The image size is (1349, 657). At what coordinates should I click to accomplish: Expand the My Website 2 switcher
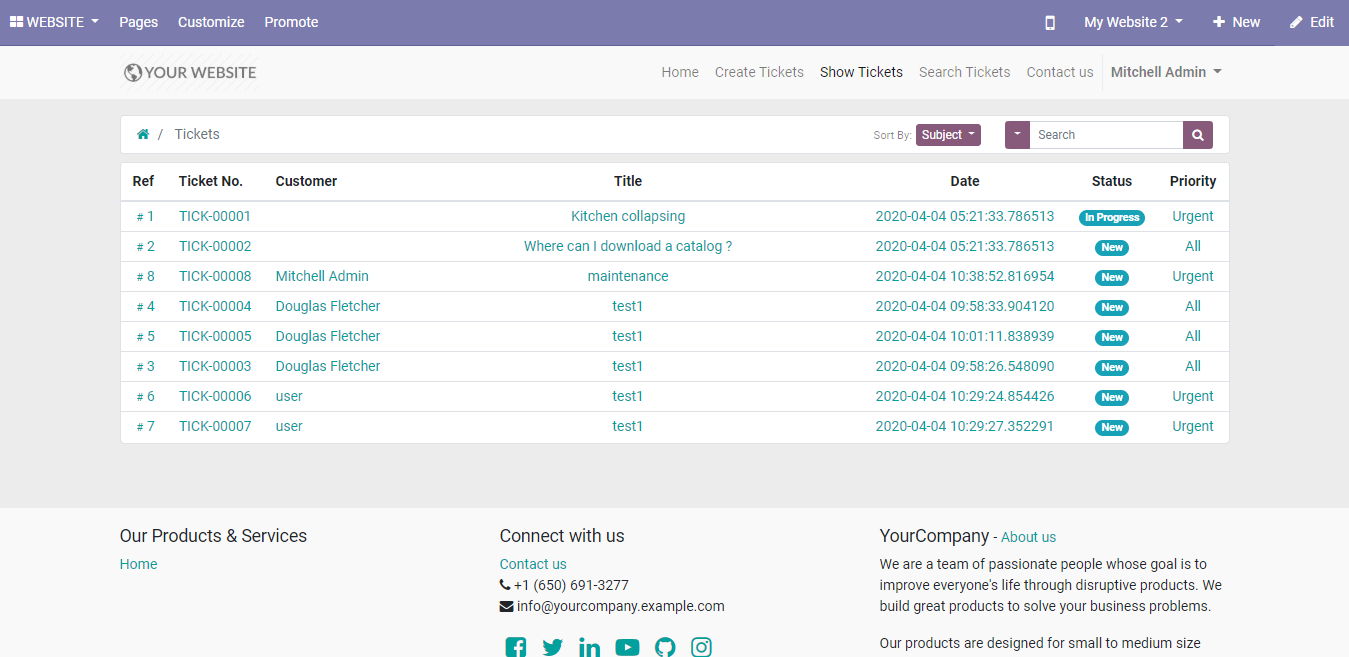click(1133, 22)
